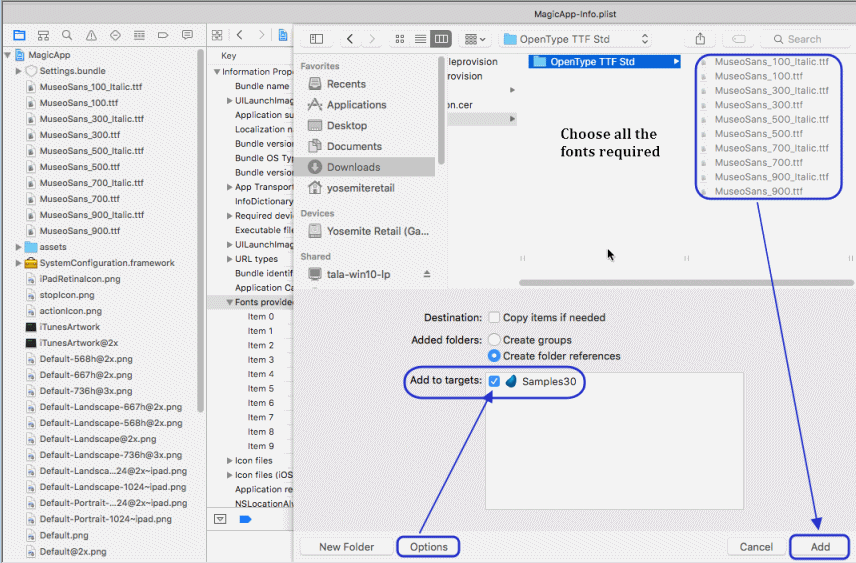Click the Add button
The width and height of the screenshot is (856, 563).
click(820, 547)
